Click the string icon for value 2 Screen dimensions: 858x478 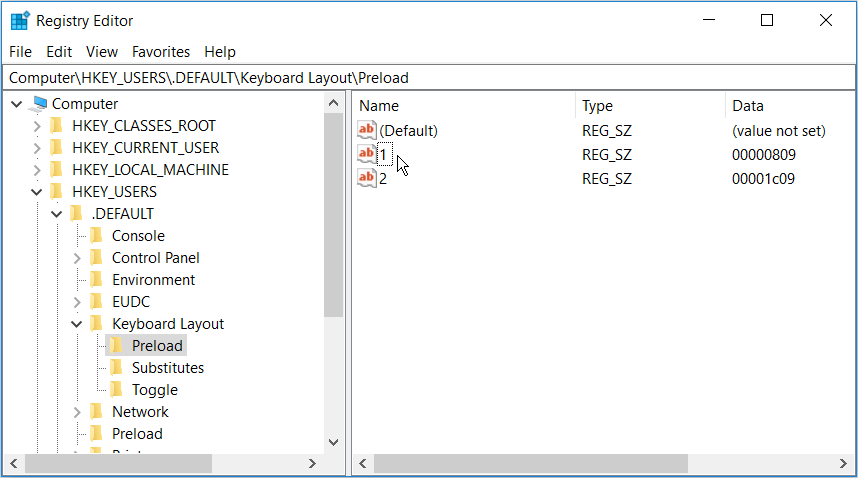coord(367,179)
